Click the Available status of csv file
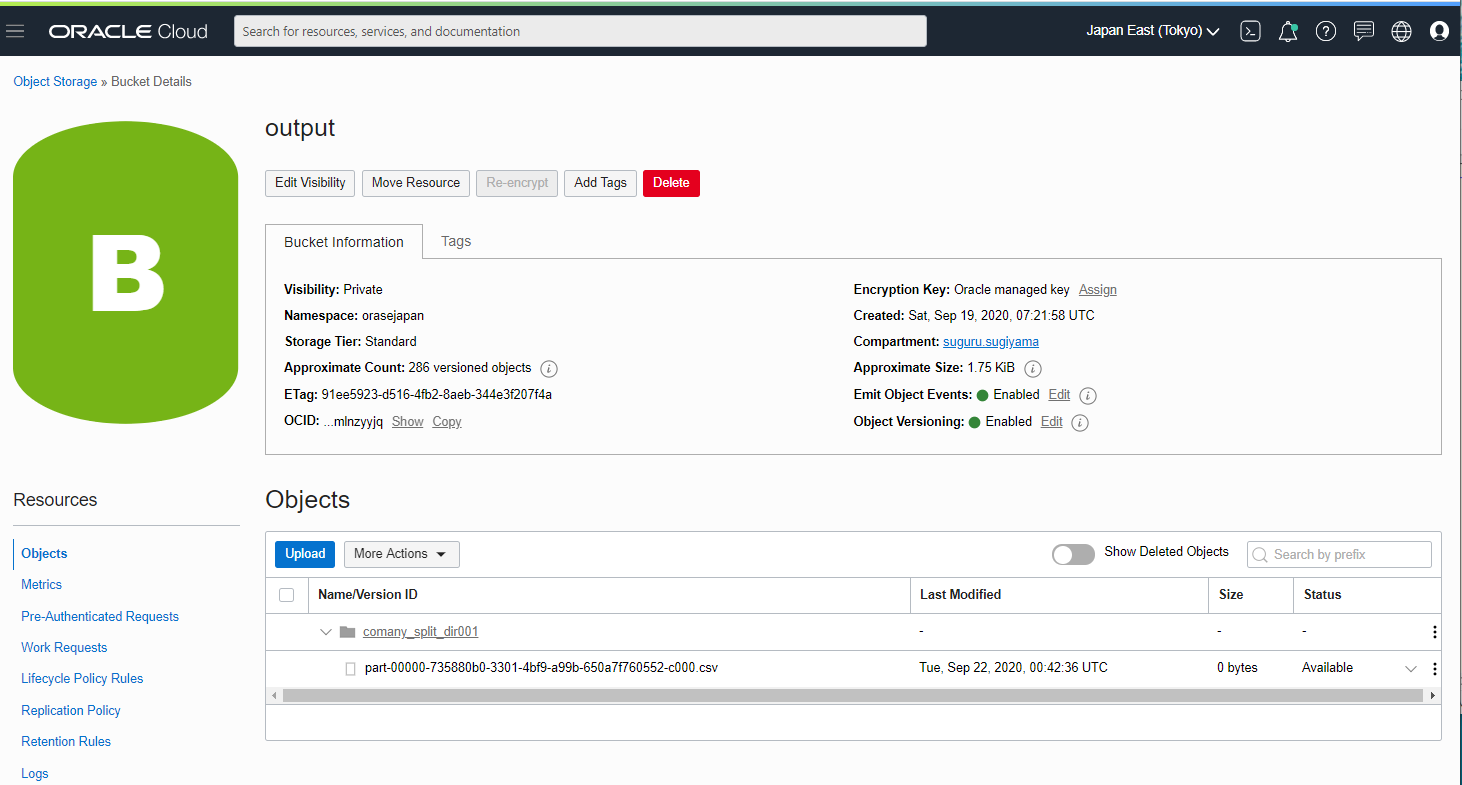1462x785 pixels. (x=1327, y=668)
